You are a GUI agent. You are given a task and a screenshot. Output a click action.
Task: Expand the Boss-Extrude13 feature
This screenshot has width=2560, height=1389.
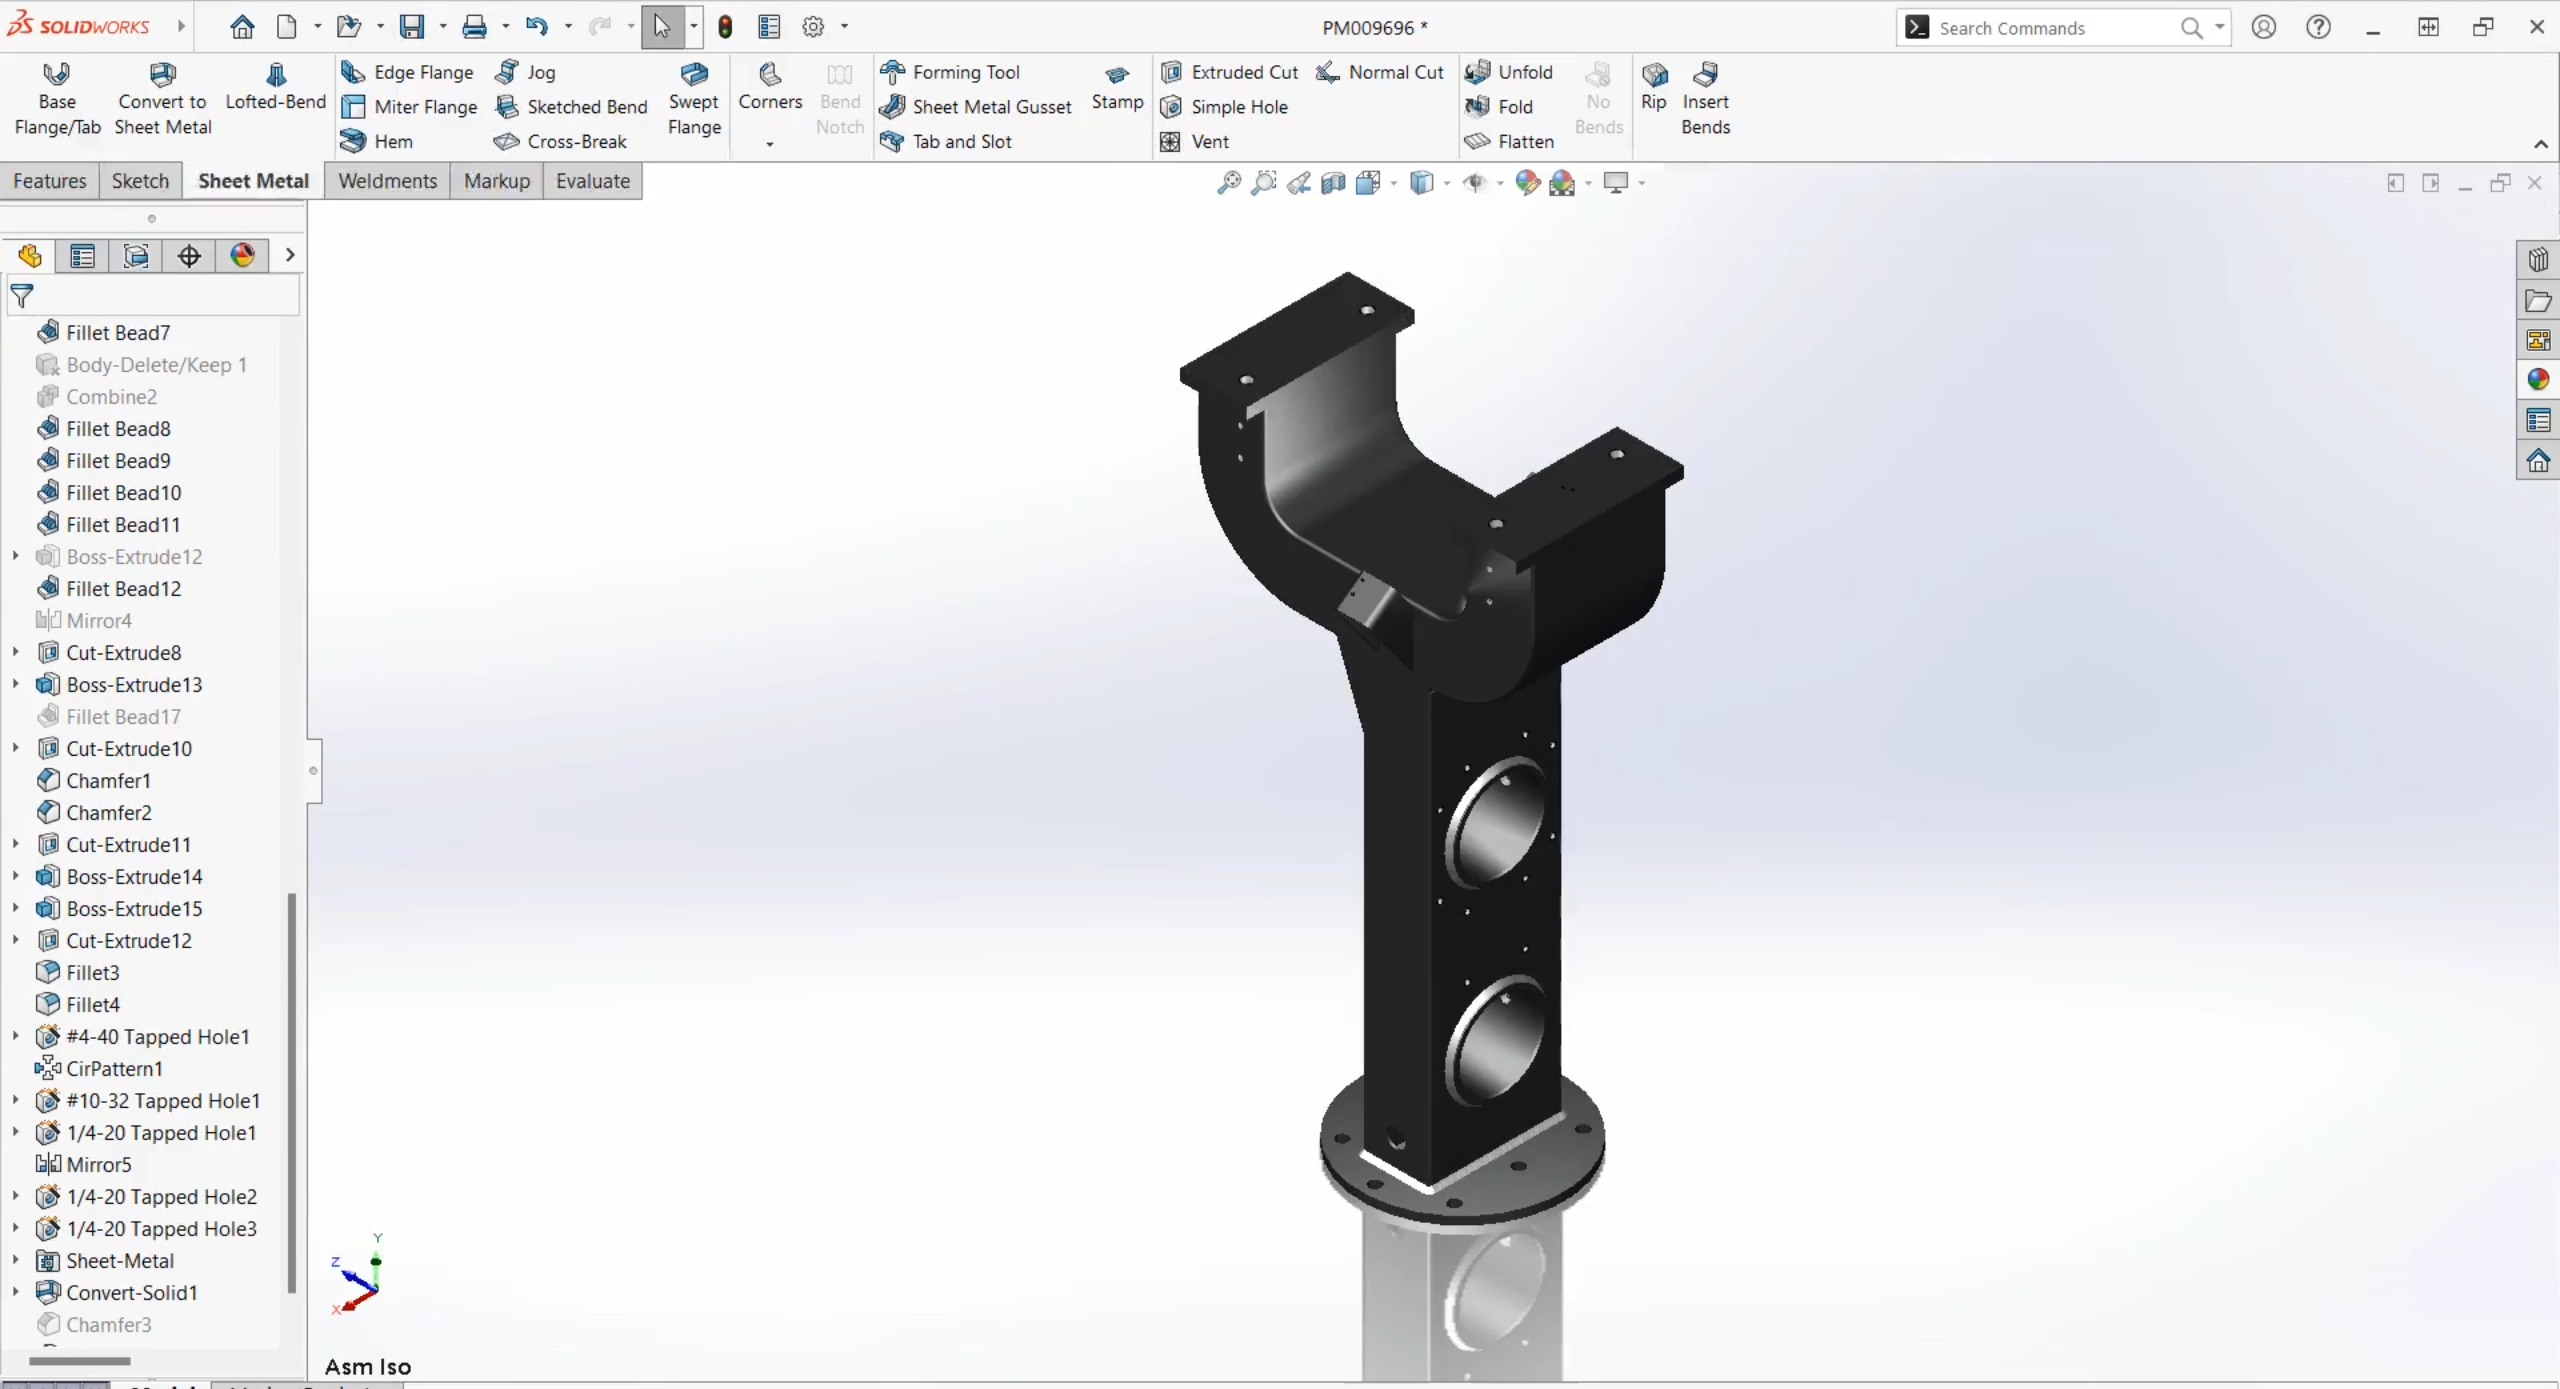tap(16, 684)
